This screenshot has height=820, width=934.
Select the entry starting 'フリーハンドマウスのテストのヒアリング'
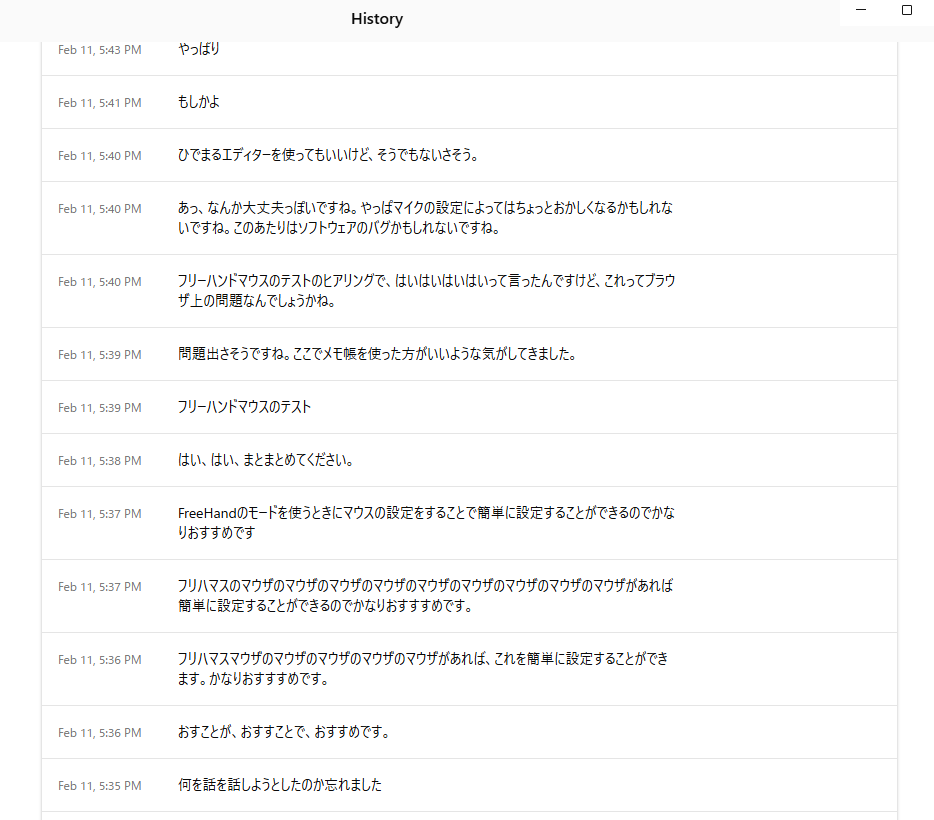(x=425, y=291)
